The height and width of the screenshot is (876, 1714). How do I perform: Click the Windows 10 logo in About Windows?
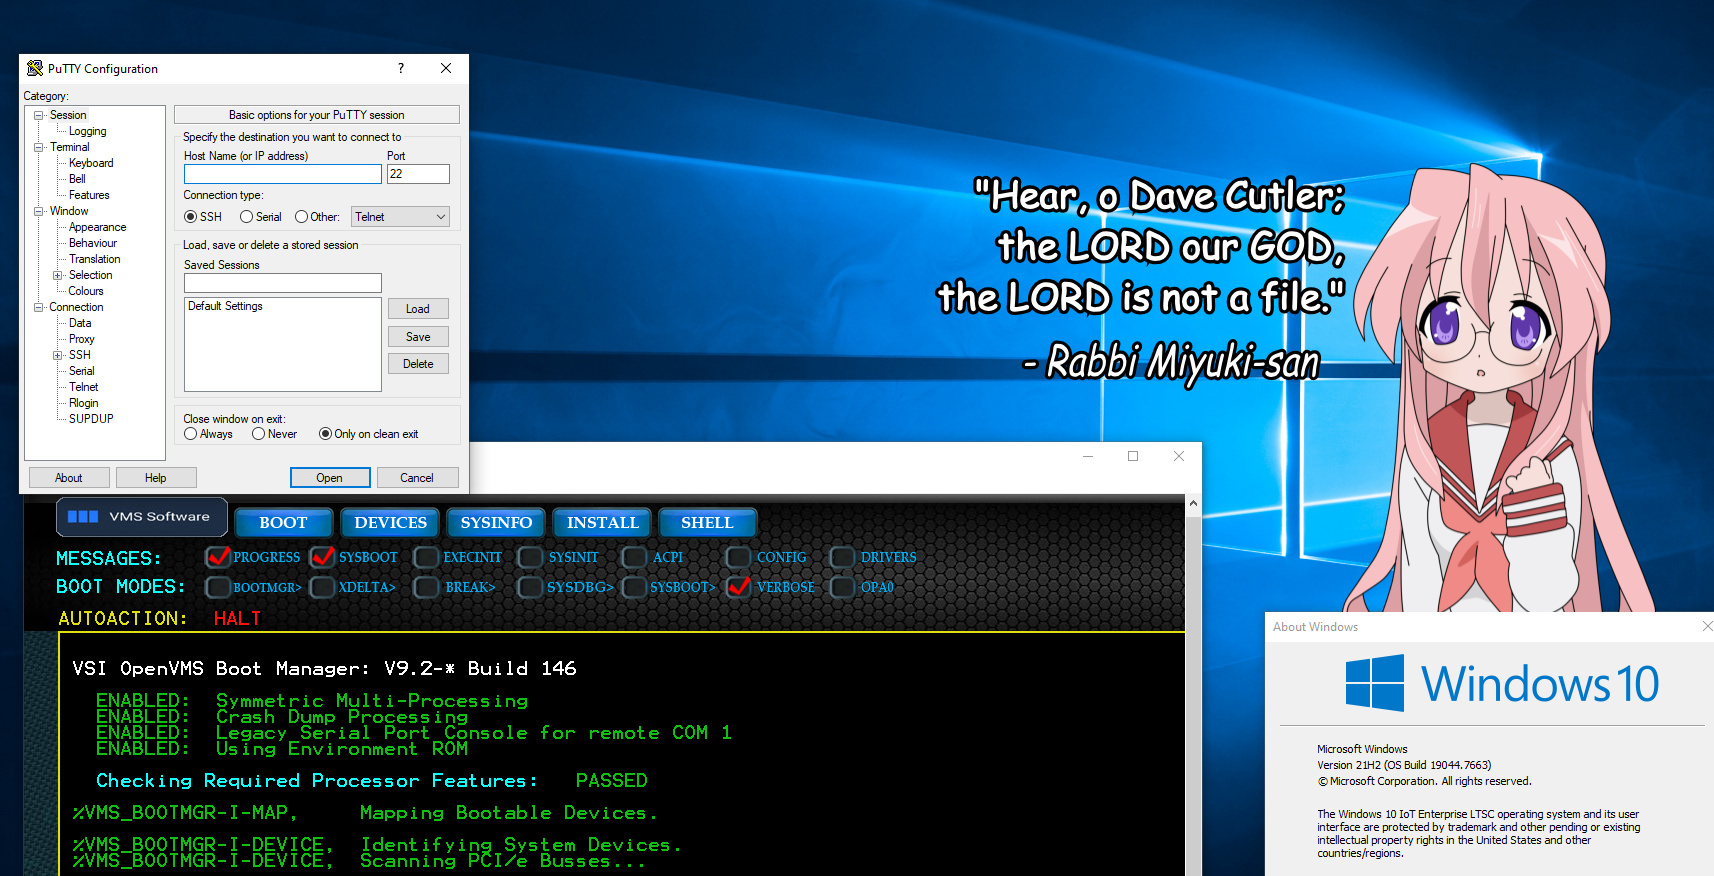click(x=1501, y=684)
